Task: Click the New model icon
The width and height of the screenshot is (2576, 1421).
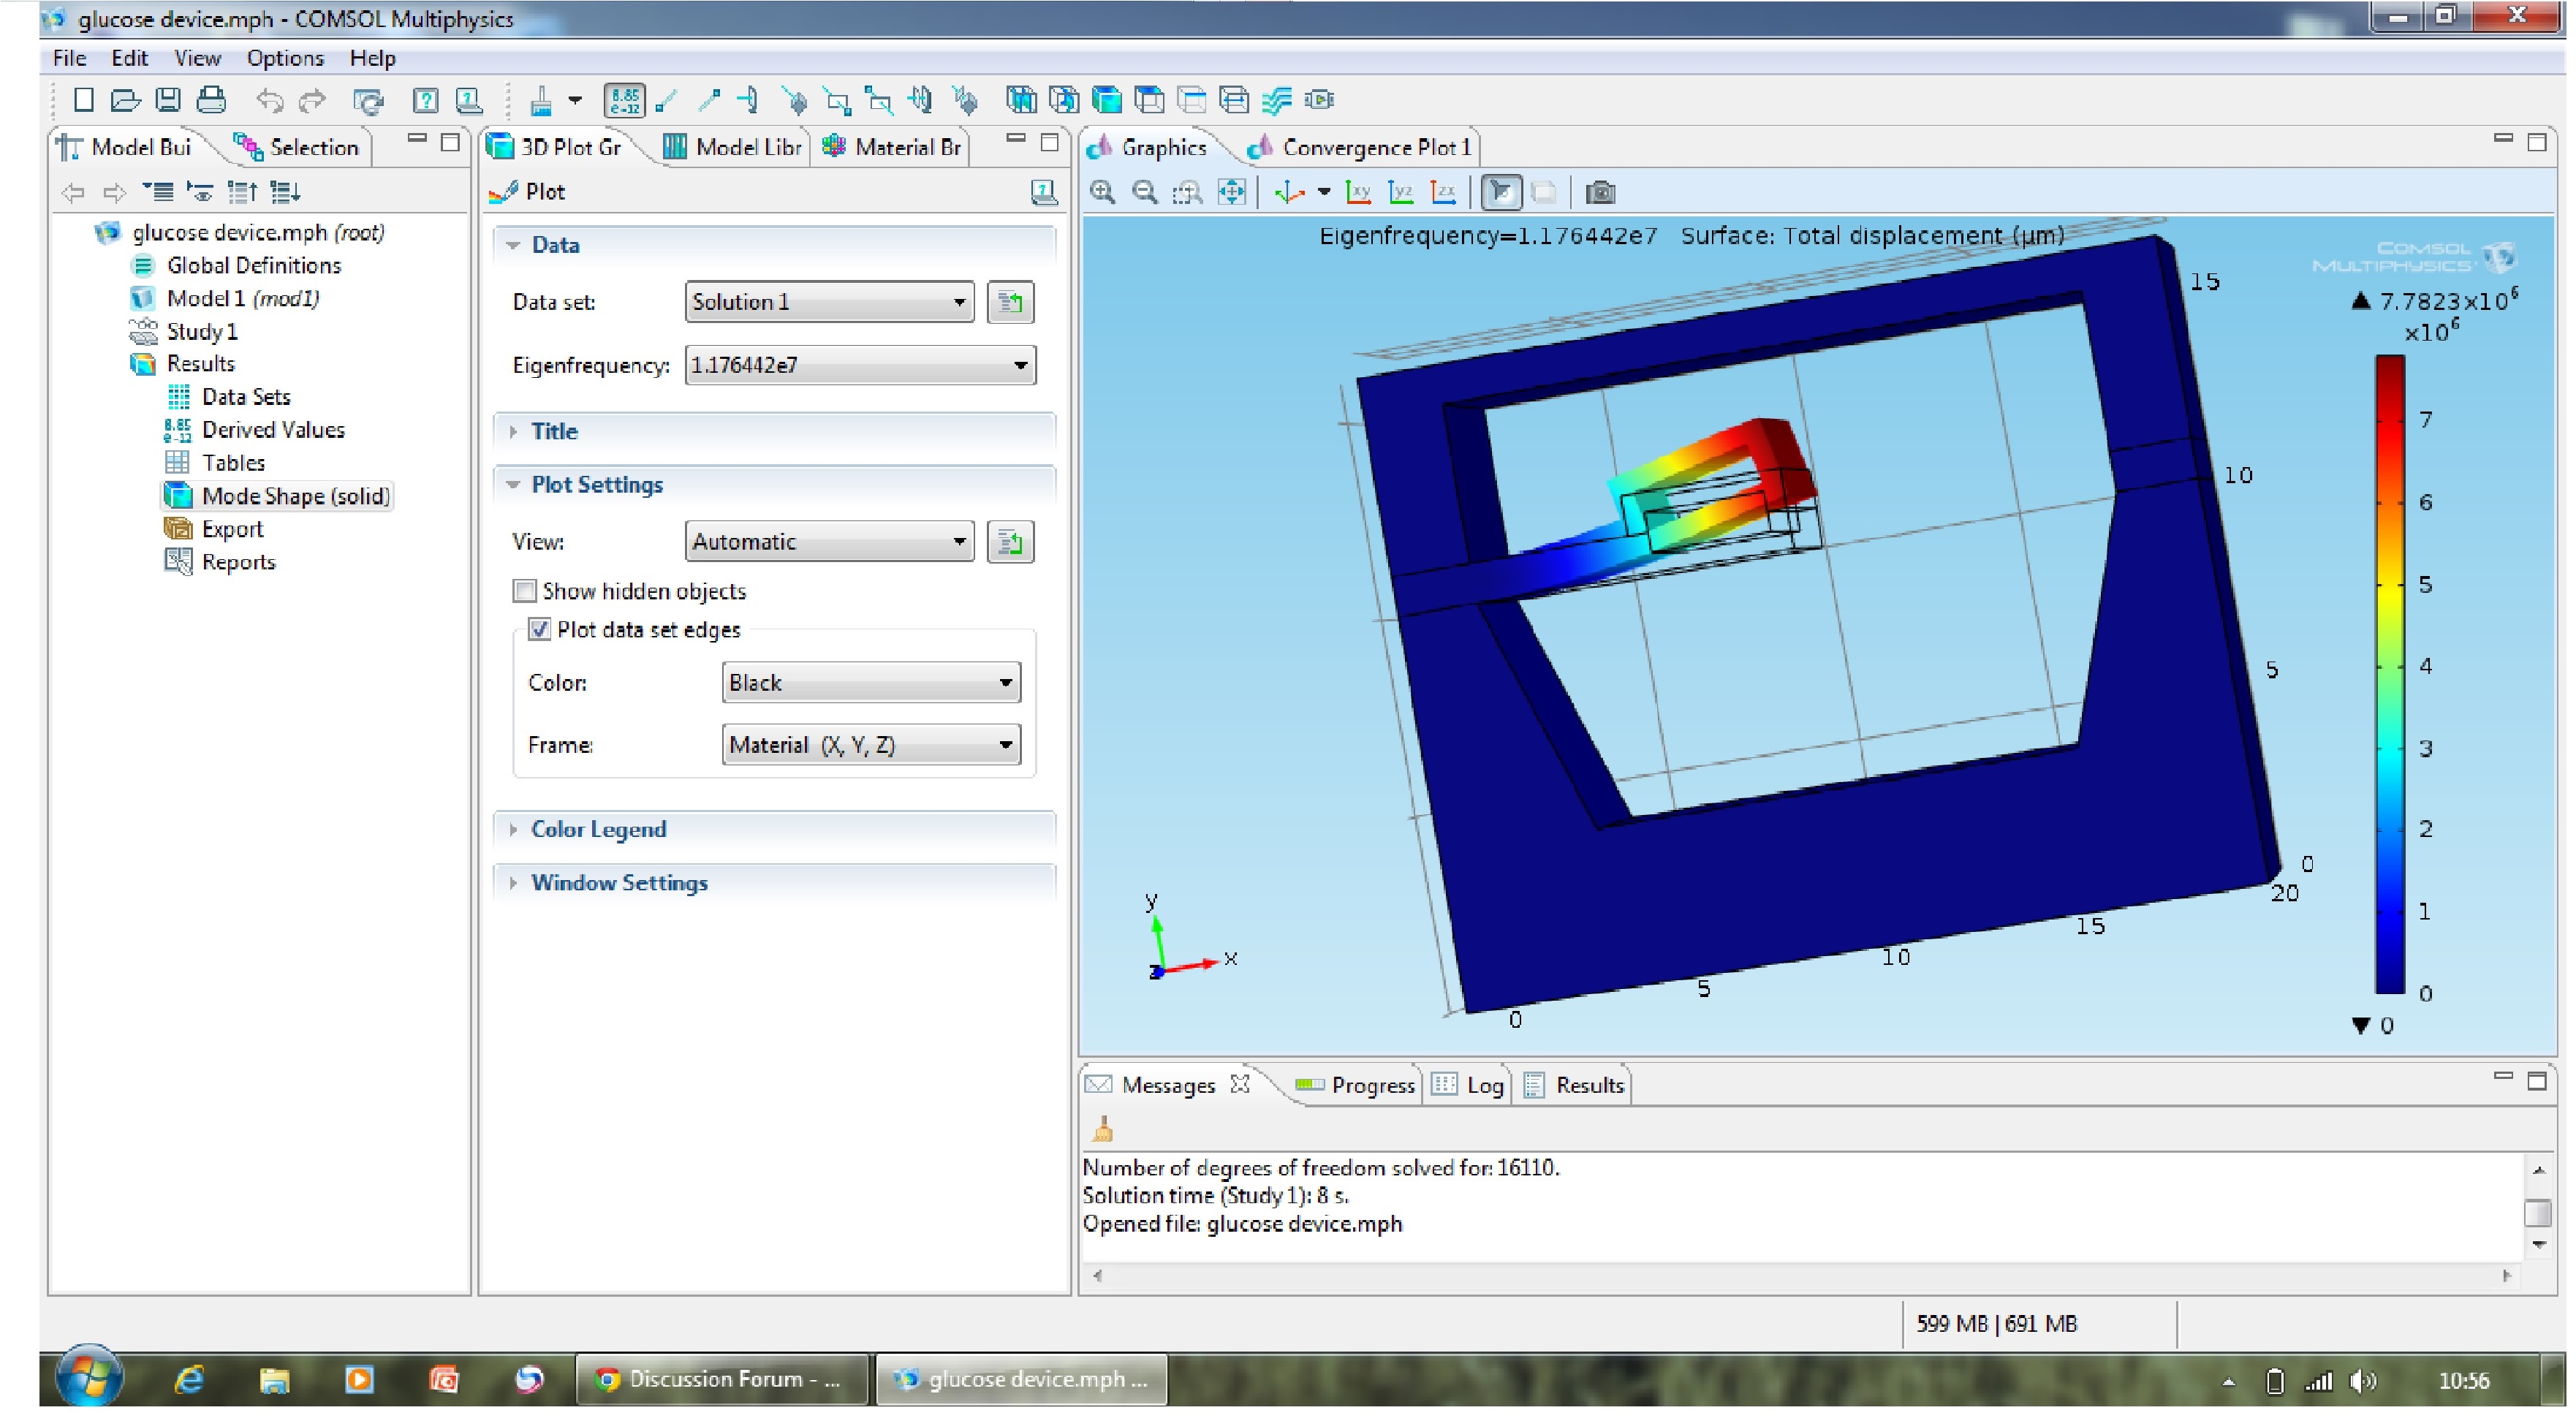Action: pos(84,100)
